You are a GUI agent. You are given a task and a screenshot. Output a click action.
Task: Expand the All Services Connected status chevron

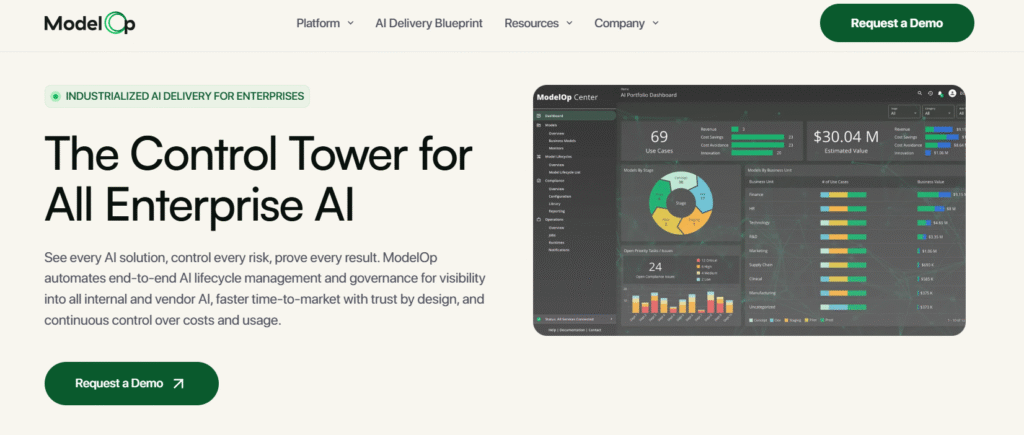tap(611, 319)
